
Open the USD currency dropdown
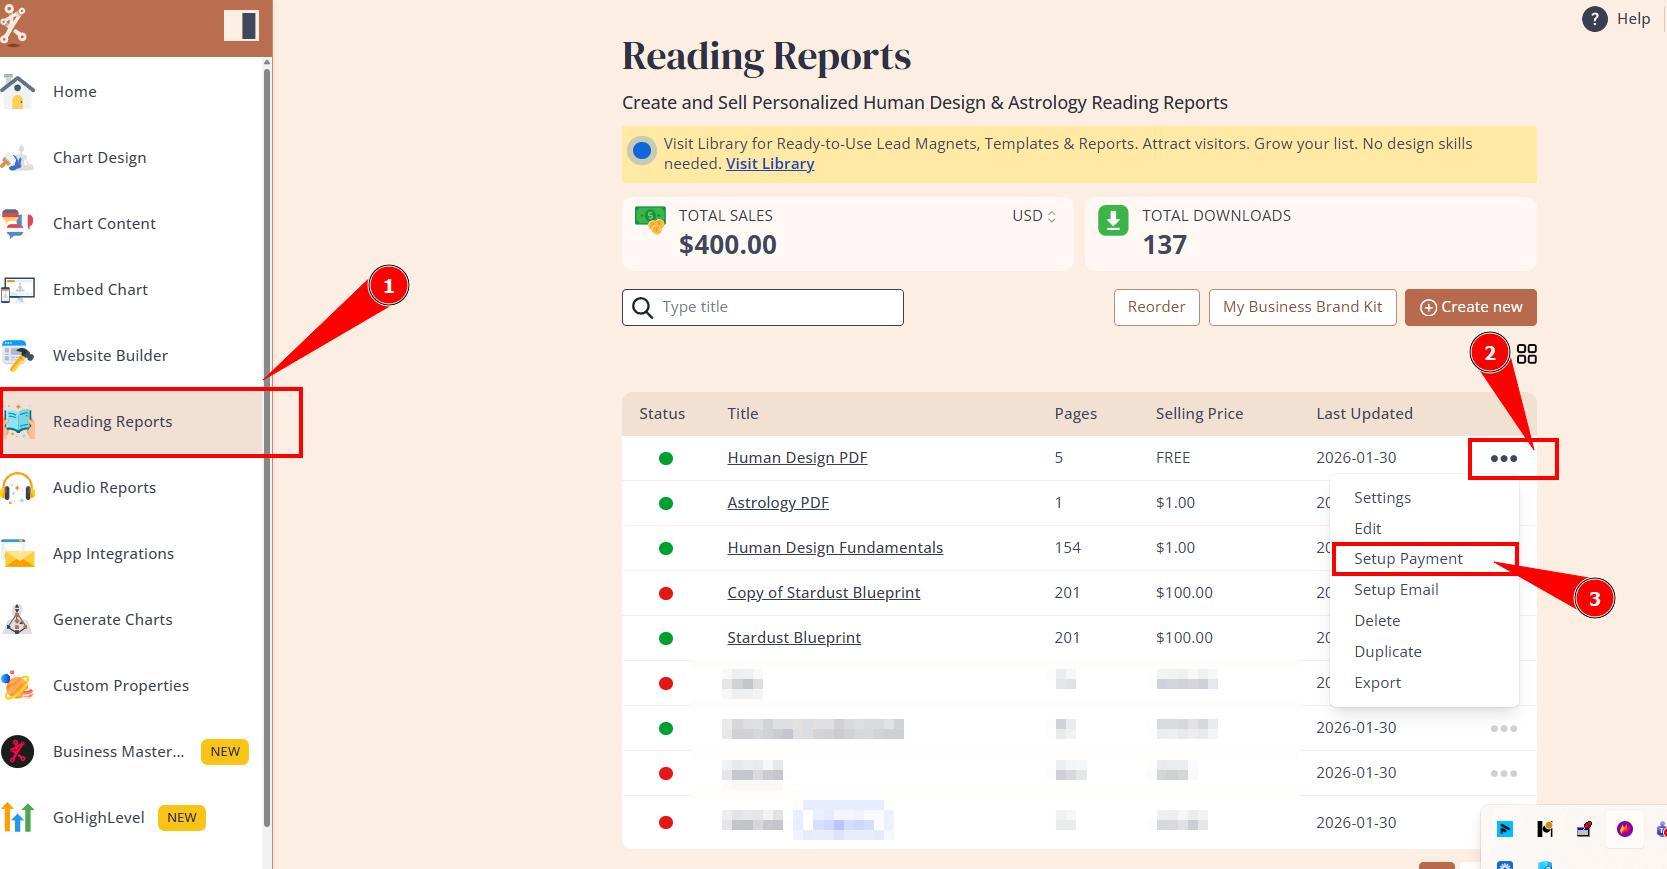point(1034,216)
